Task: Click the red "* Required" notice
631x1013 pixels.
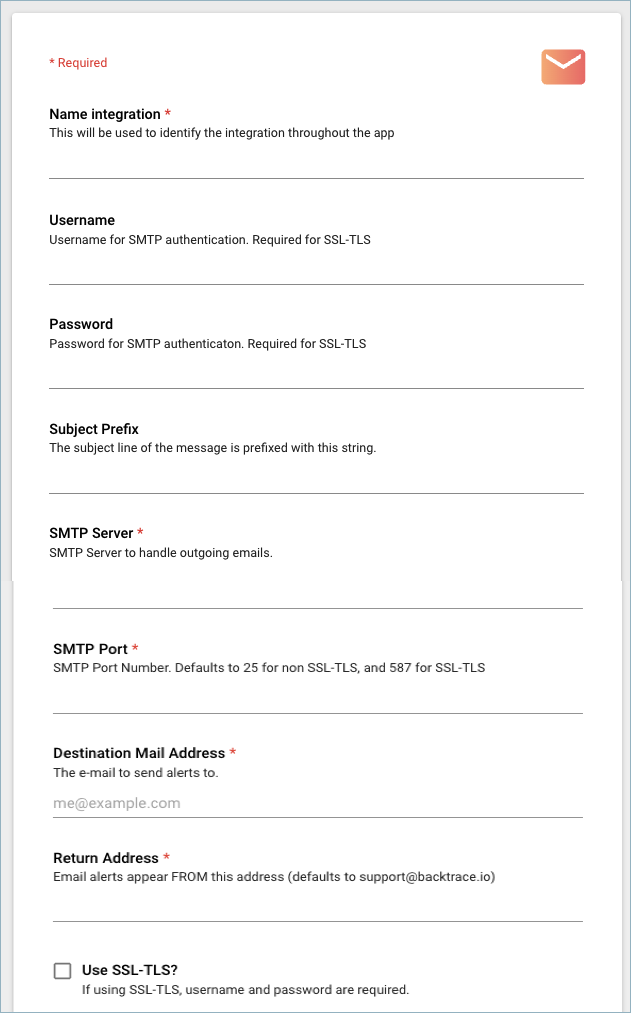Action: 78,63
